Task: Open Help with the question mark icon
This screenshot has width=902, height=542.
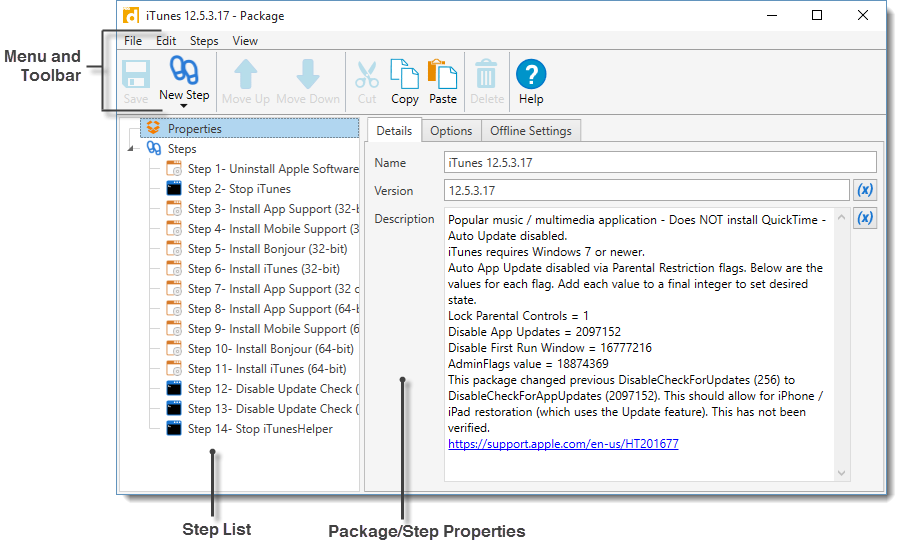Action: pos(531,75)
